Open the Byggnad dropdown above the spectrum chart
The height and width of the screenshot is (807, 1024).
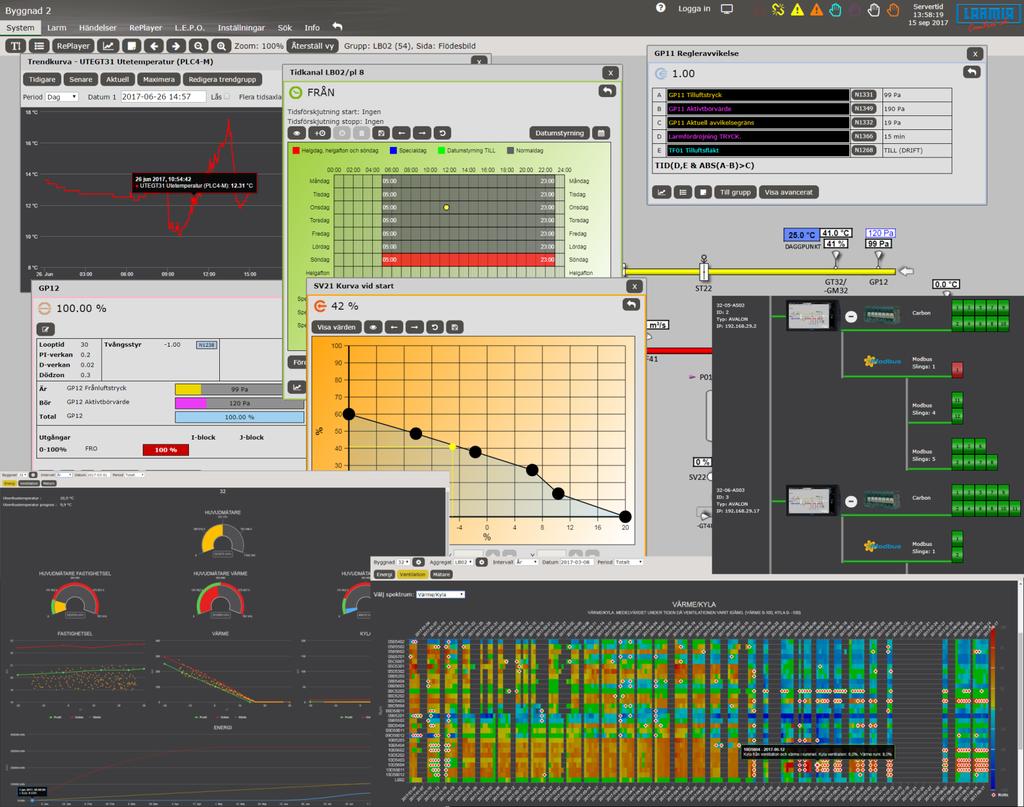[404, 562]
